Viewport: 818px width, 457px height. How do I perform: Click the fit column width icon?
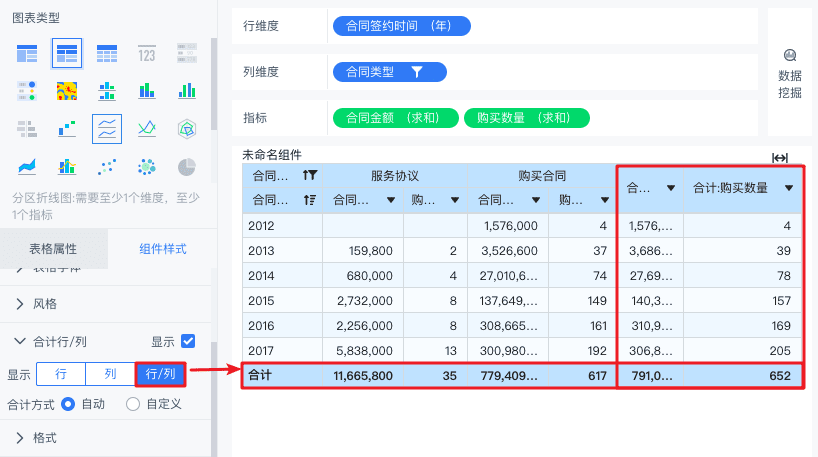(780, 158)
